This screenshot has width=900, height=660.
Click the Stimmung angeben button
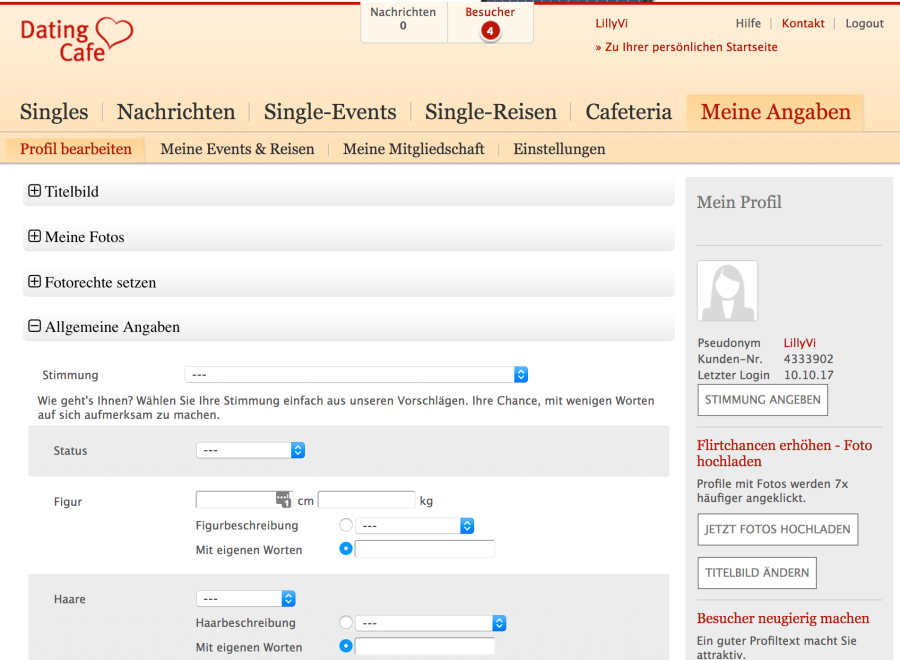point(762,399)
